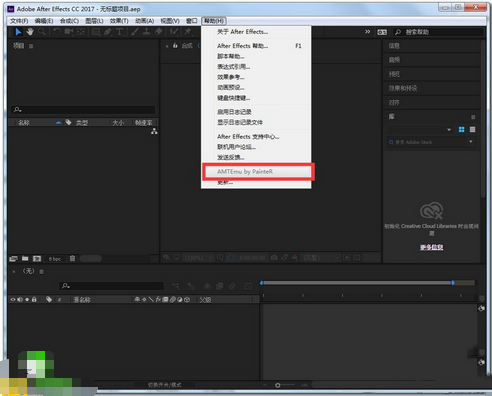Select the Hand tool
The height and width of the screenshot is (396, 492).
coord(30,32)
